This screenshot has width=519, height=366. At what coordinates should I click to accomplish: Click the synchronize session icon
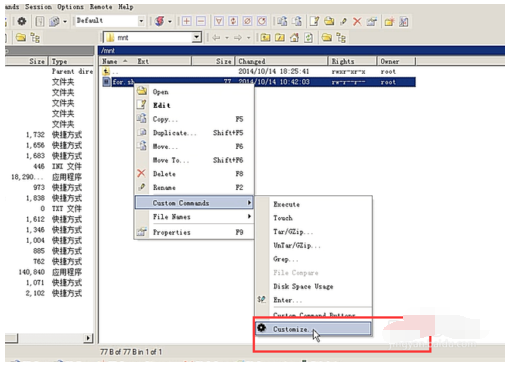pos(160,22)
